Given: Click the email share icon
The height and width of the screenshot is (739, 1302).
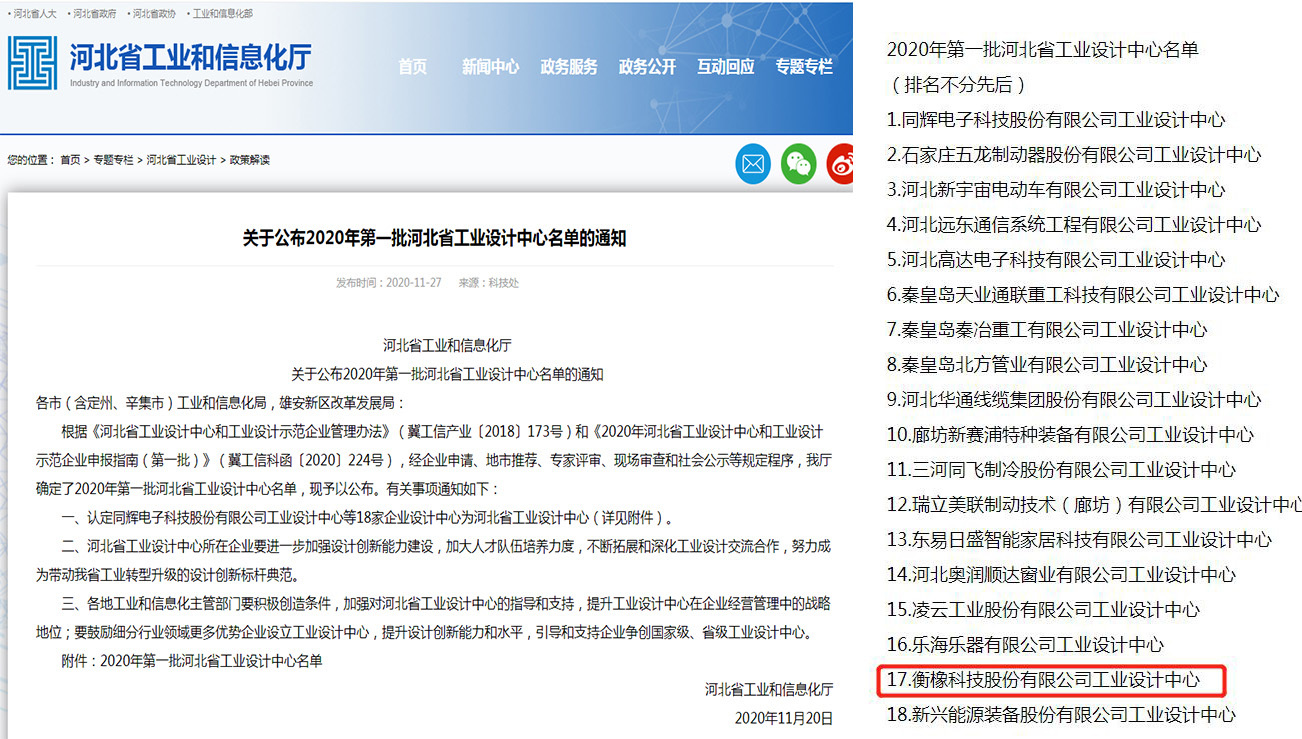Looking at the screenshot, I should tap(753, 164).
